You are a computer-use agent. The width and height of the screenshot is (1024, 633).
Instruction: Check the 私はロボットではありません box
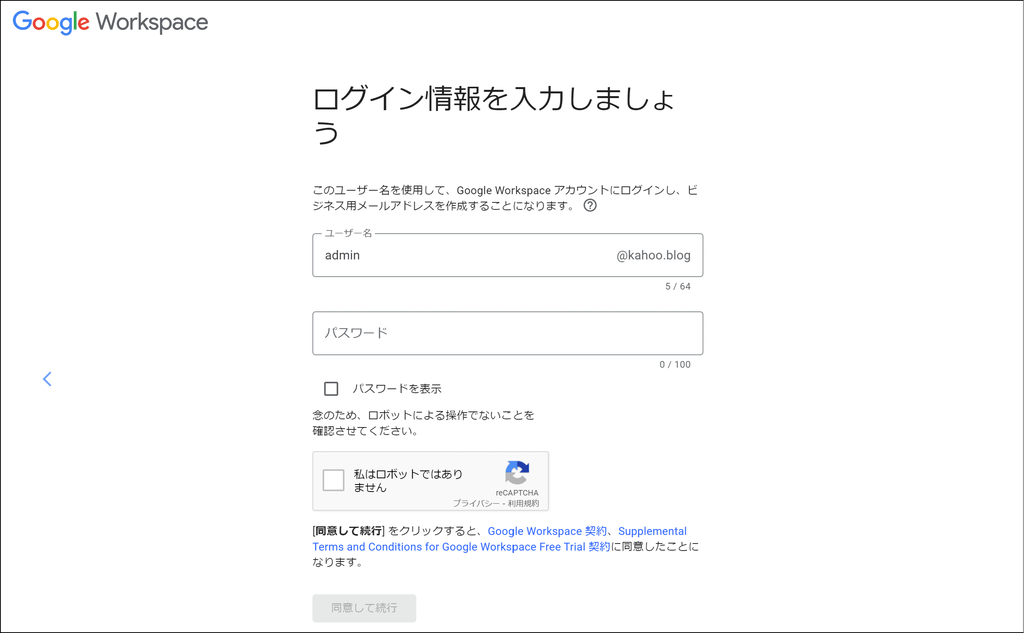pos(333,480)
